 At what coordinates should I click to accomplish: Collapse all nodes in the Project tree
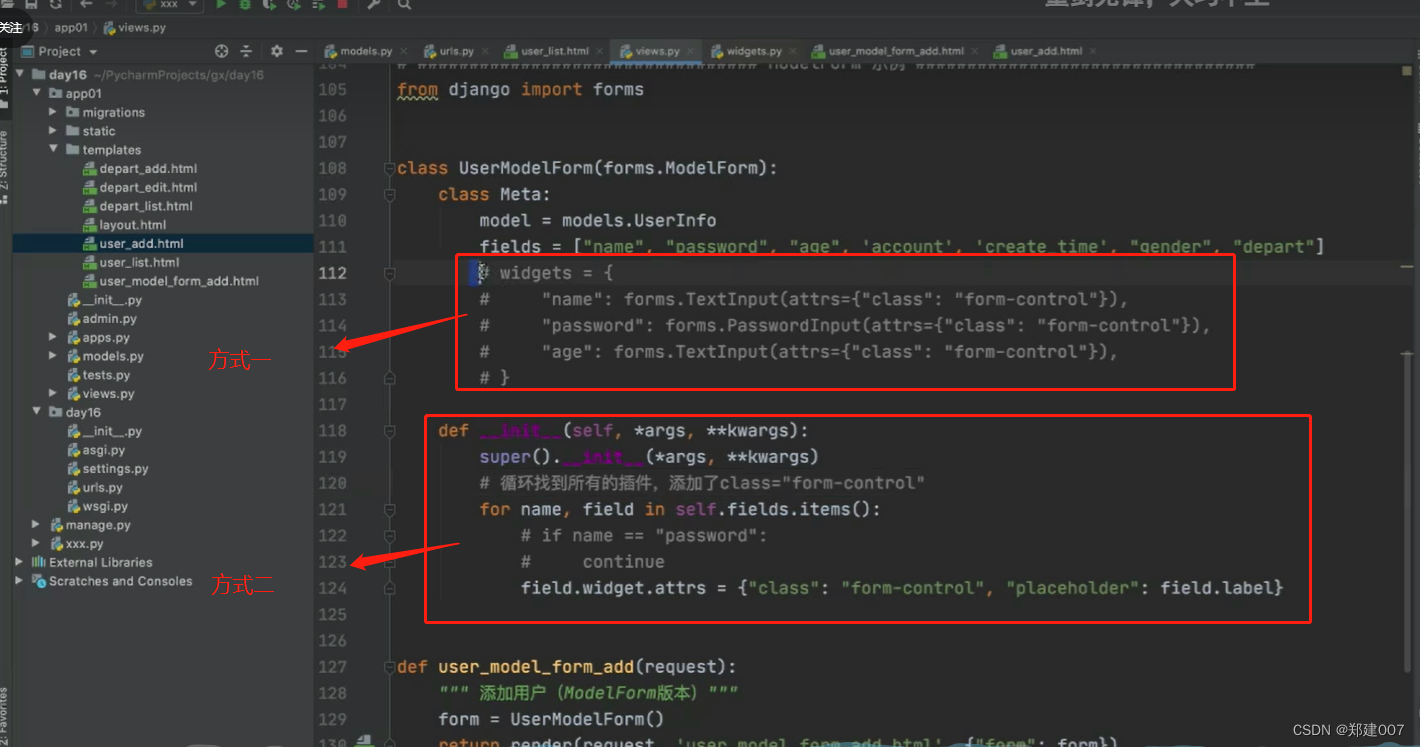point(246,51)
